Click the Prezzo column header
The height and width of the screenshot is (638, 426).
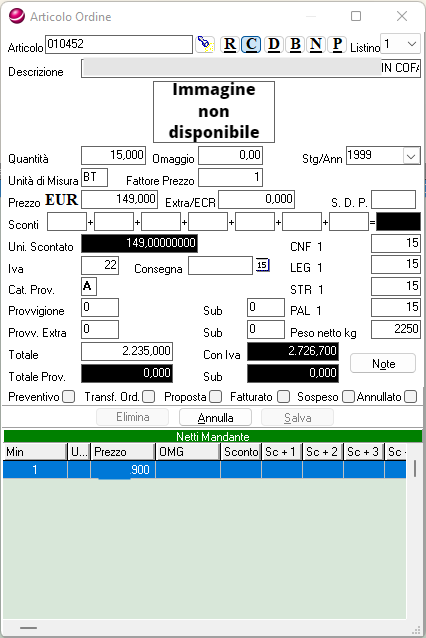coord(123,452)
